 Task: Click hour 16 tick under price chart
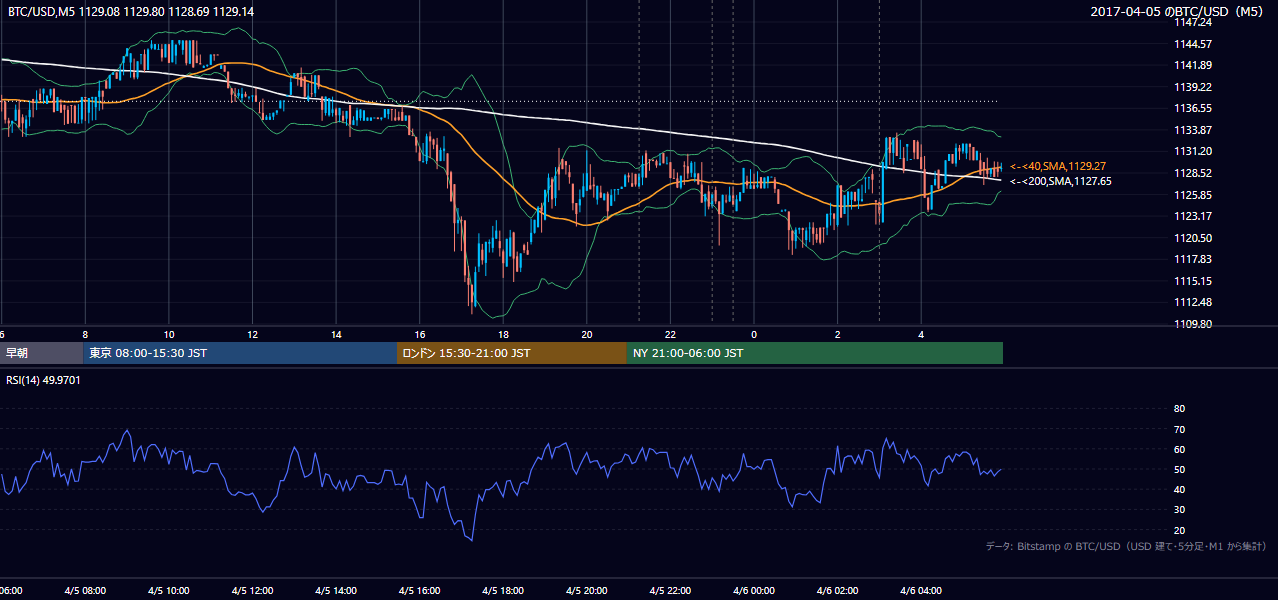[x=421, y=335]
